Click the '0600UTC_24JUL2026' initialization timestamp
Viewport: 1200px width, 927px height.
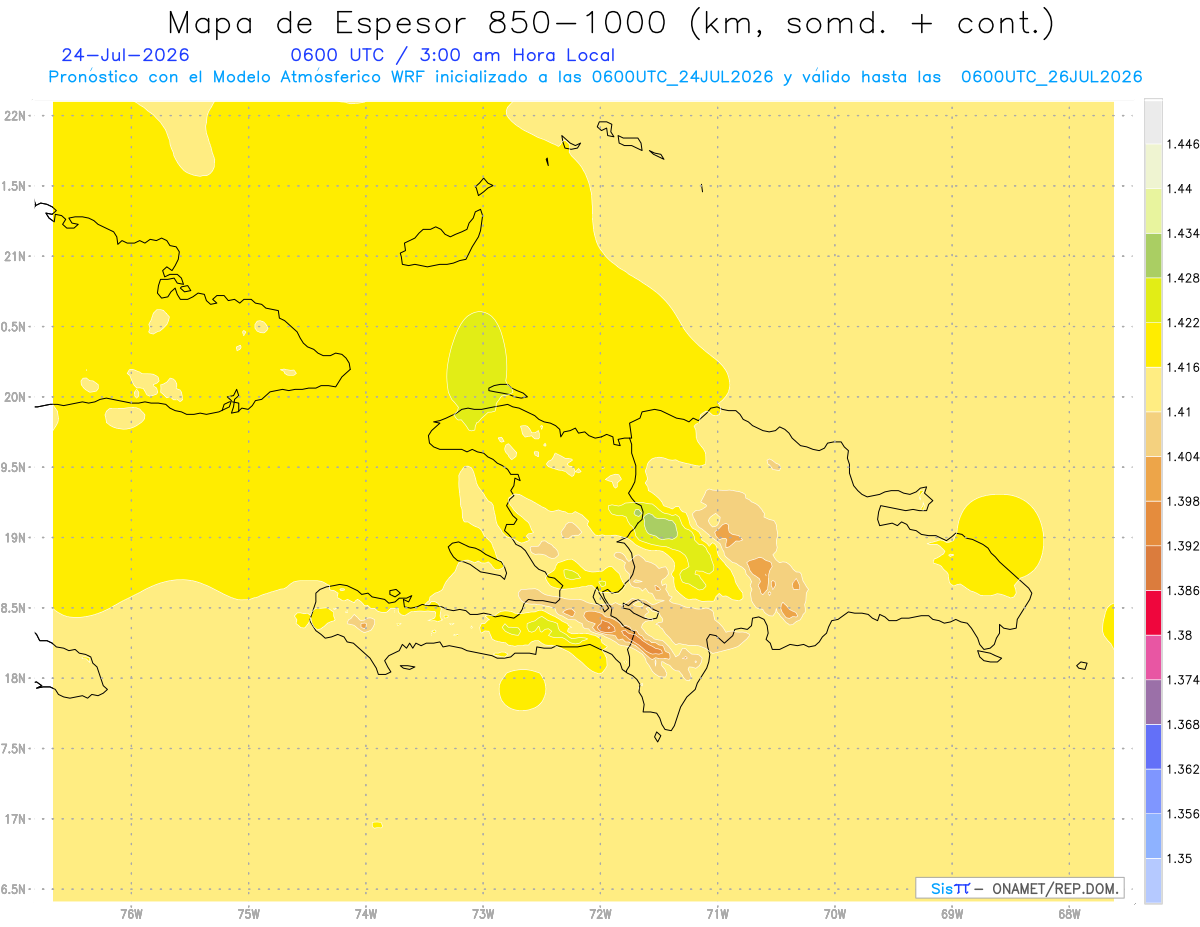682,77
